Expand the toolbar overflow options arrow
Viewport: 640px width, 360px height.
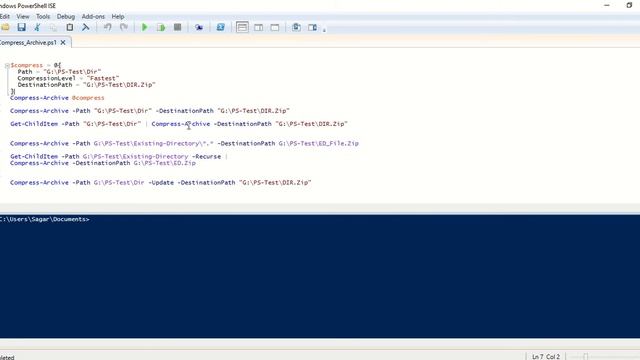click(x=324, y=29)
